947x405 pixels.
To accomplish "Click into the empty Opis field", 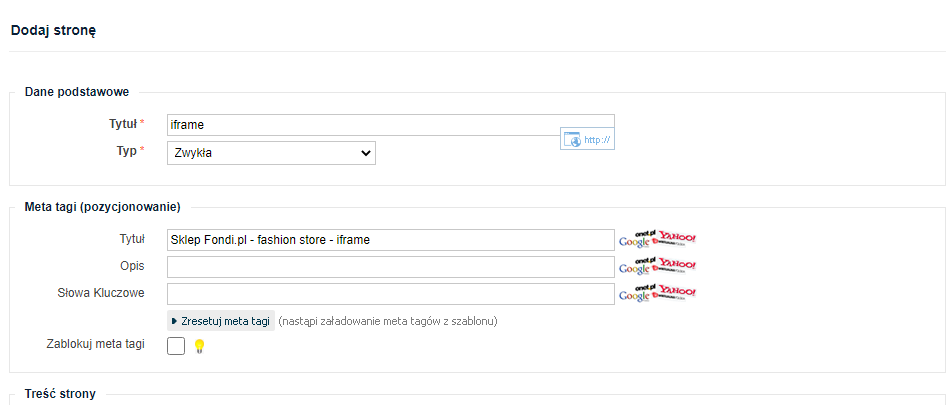I will click(390, 267).
